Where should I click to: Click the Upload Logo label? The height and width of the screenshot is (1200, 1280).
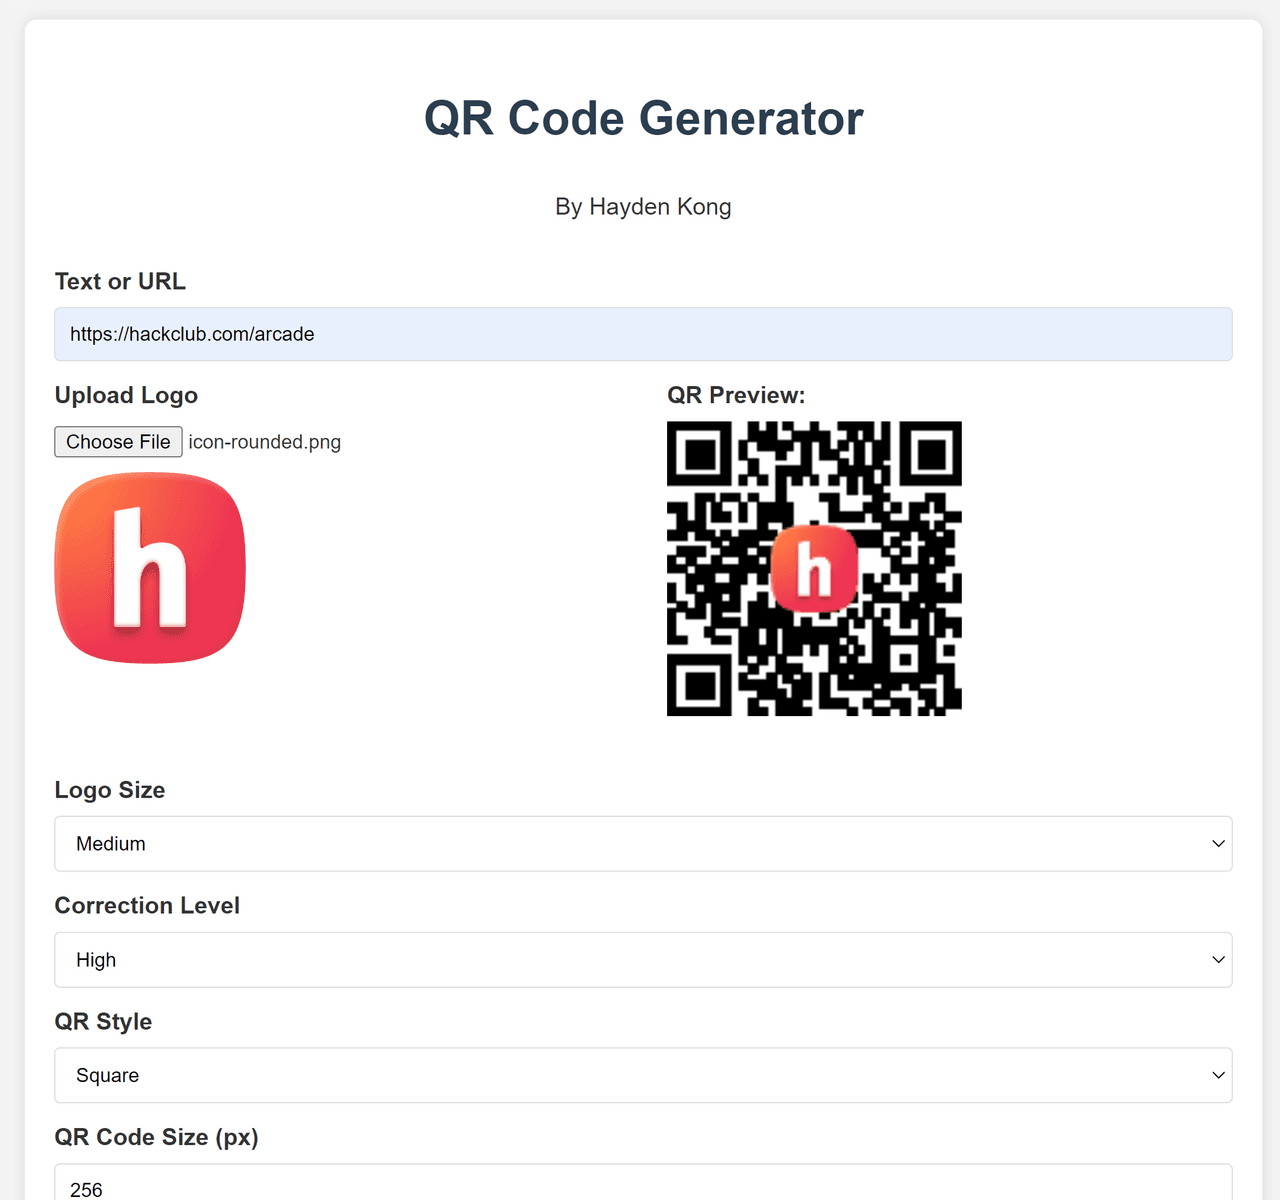point(126,395)
